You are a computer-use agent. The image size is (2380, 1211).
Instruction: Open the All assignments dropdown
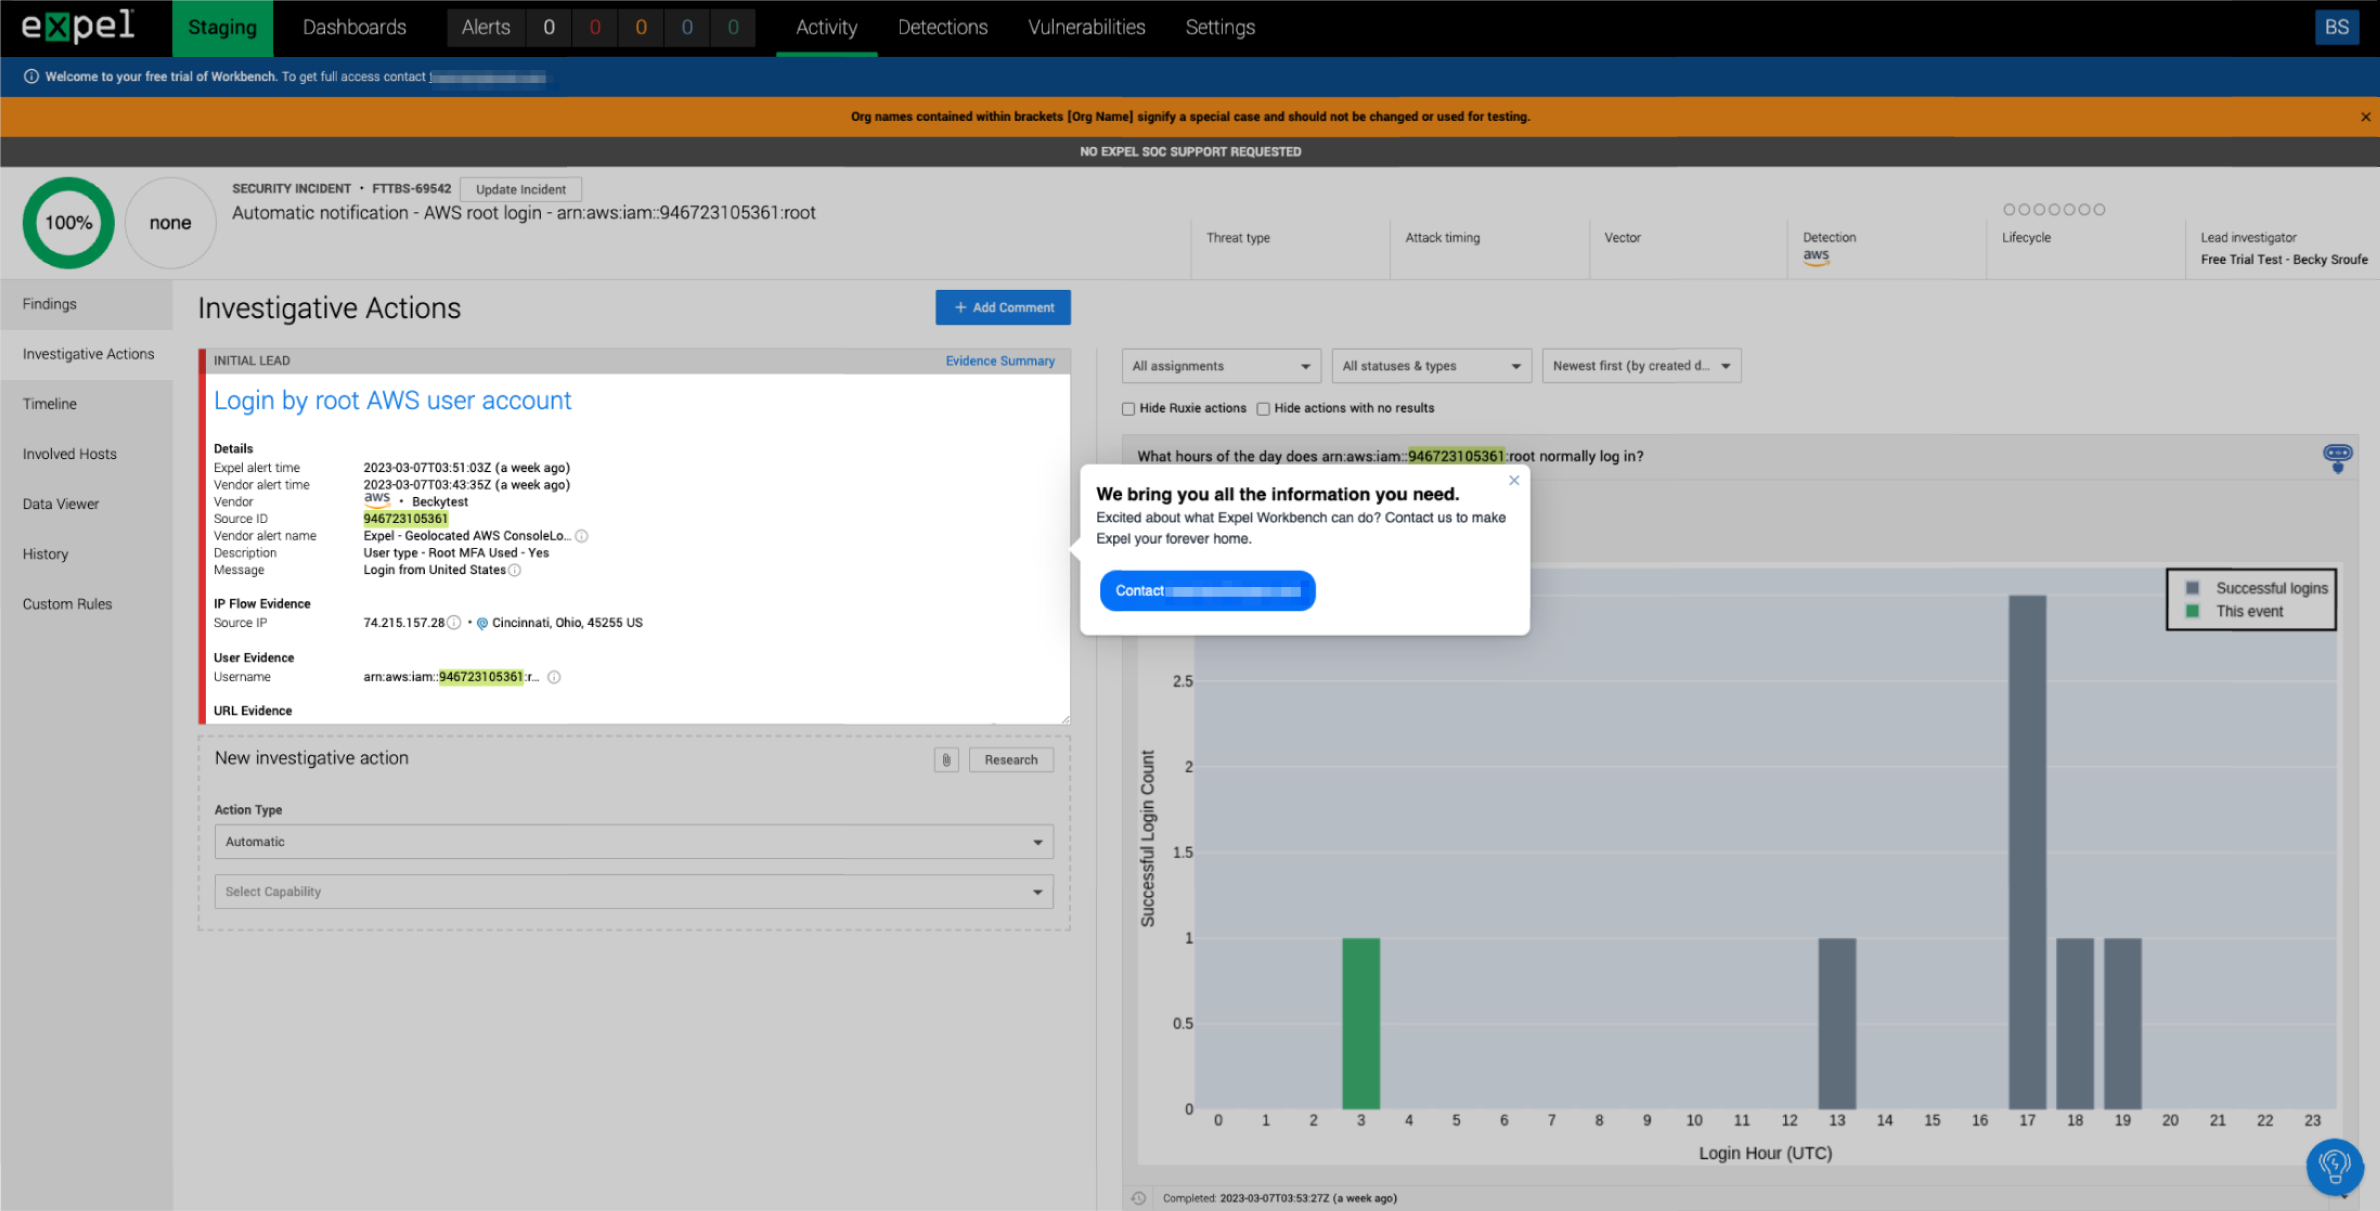[x=1221, y=366]
